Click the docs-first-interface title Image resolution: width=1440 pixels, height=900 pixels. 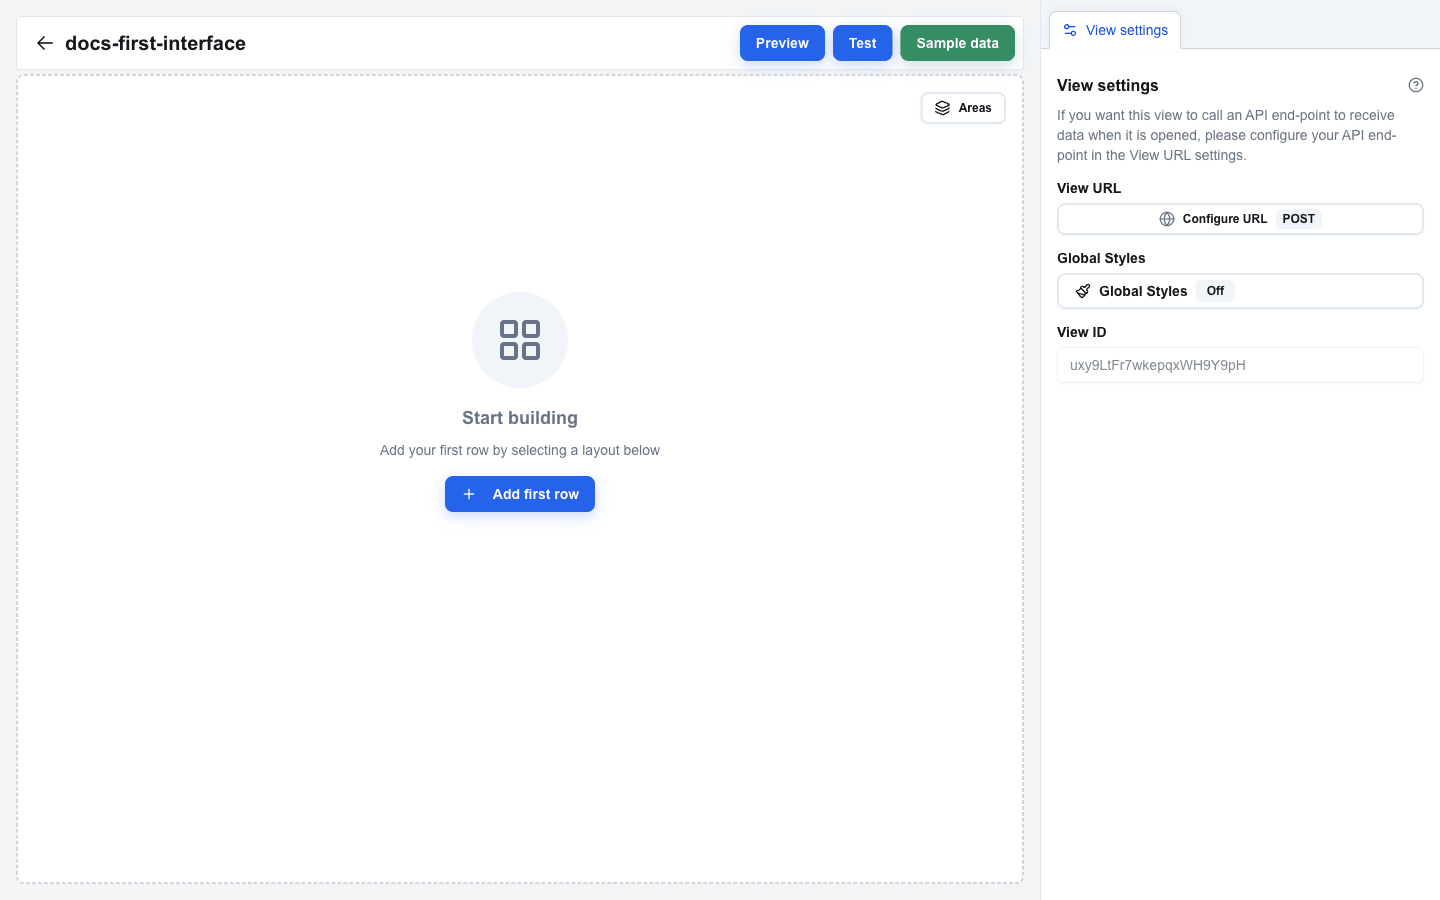click(155, 43)
